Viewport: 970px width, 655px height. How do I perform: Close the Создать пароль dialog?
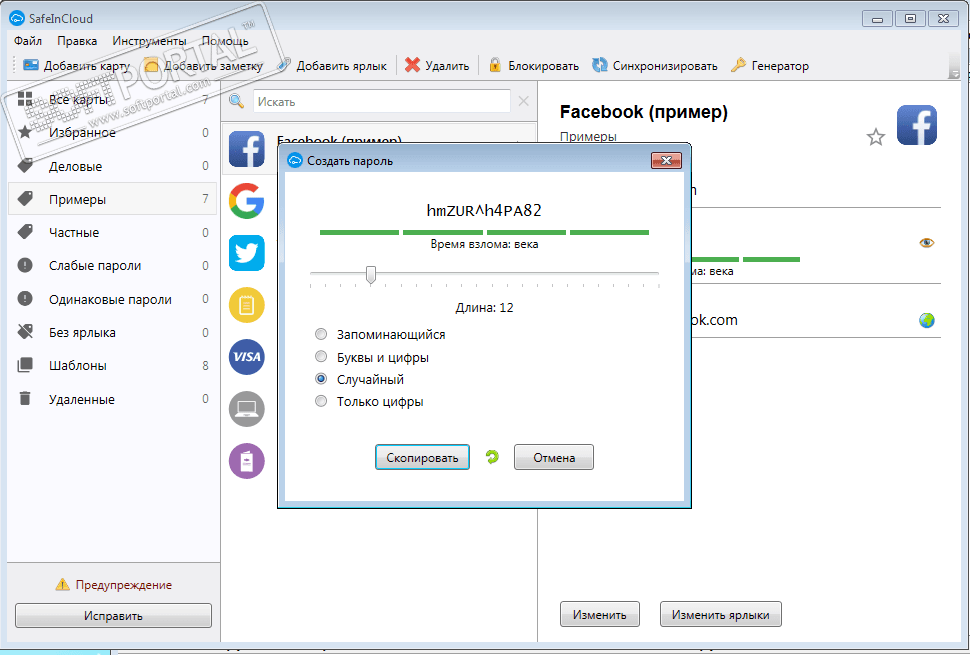[x=666, y=161]
